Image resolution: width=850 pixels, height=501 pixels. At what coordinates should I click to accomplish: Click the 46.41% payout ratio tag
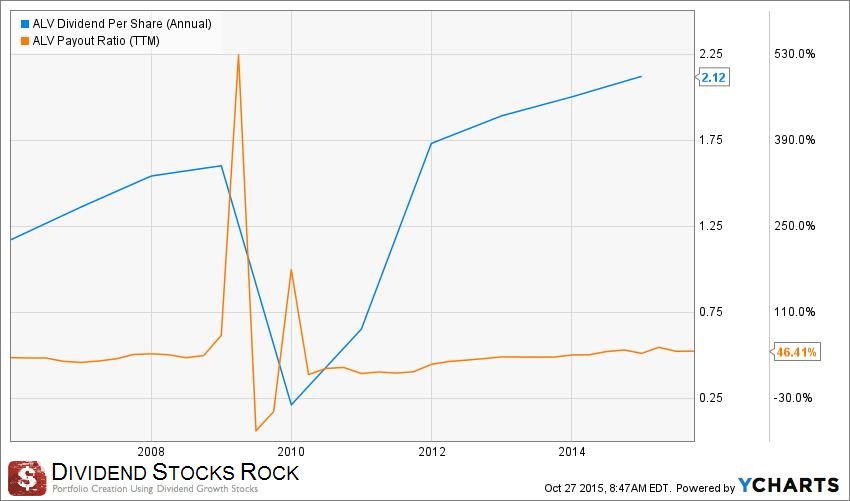pos(797,352)
